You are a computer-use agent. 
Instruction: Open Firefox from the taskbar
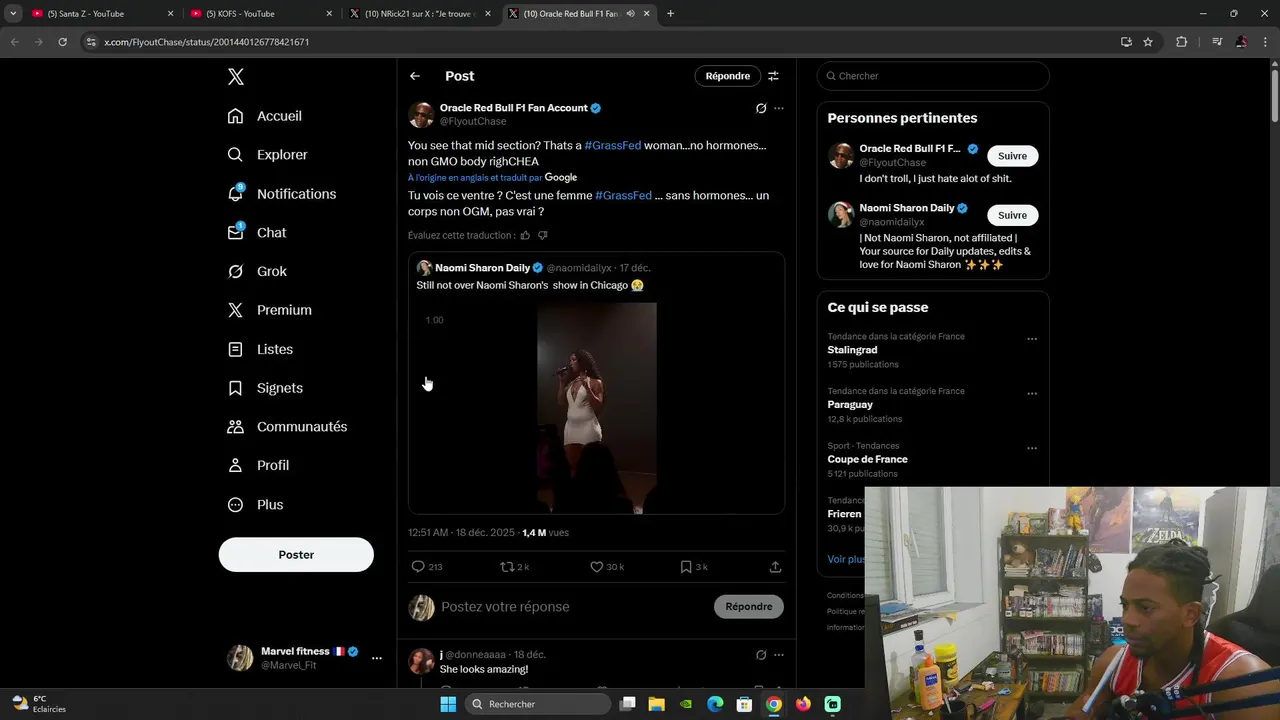[x=803, y=704]
